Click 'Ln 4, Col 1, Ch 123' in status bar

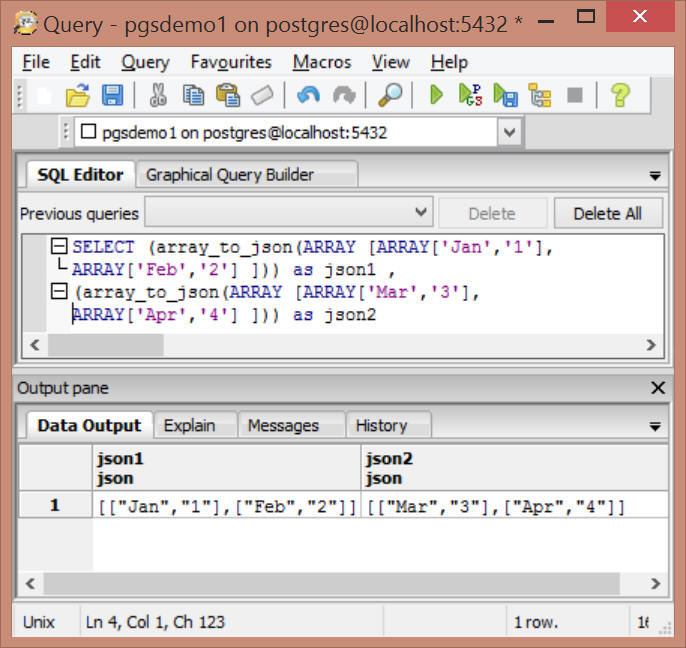pyautogui.click(x=155, y=622)
